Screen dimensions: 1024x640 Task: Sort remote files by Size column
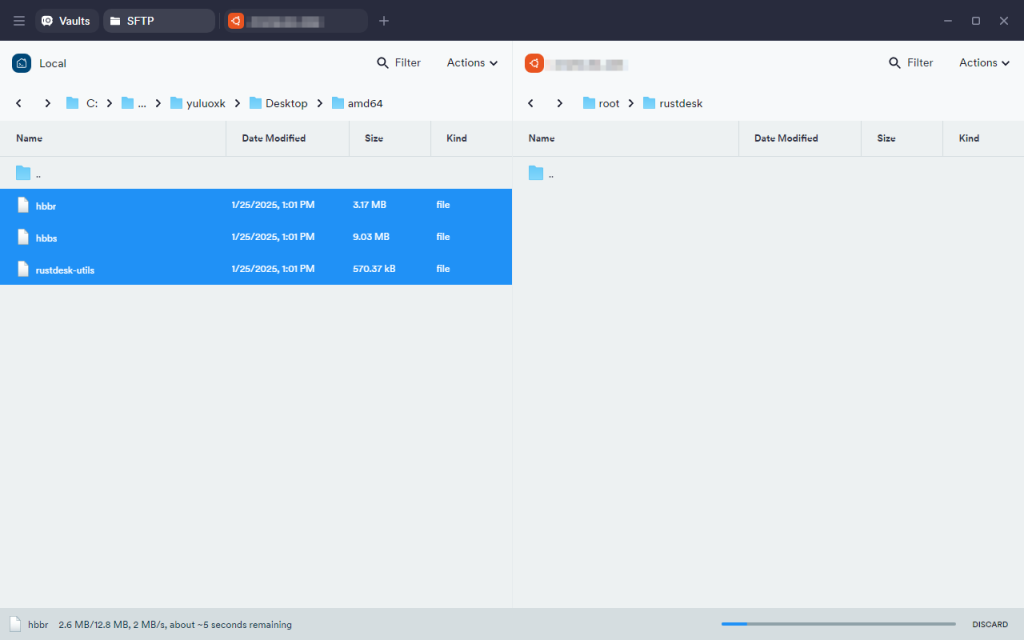coord(886,138)
